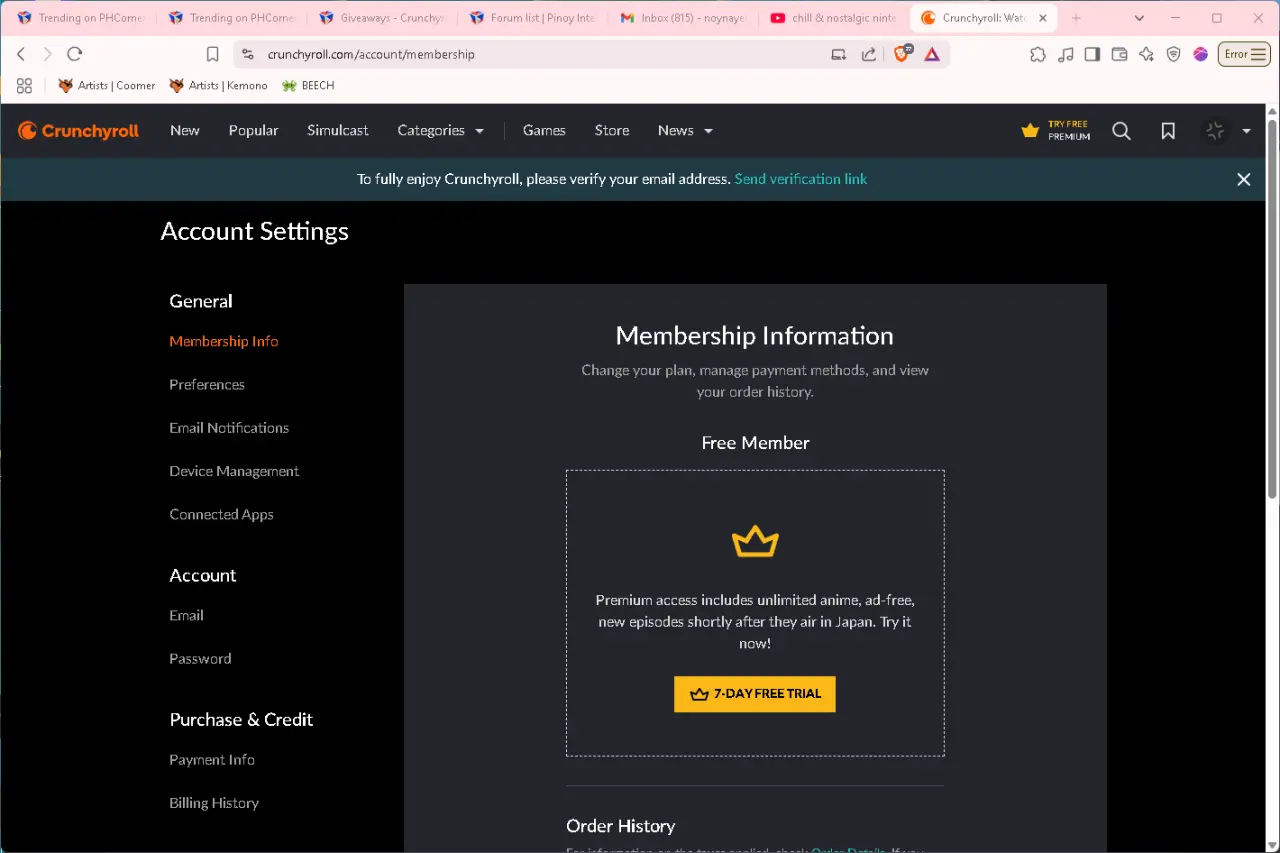The width and height of the screenshot is (1280, 853).
Task: Open the Simulcast menu item
Action: coord(338,130)
